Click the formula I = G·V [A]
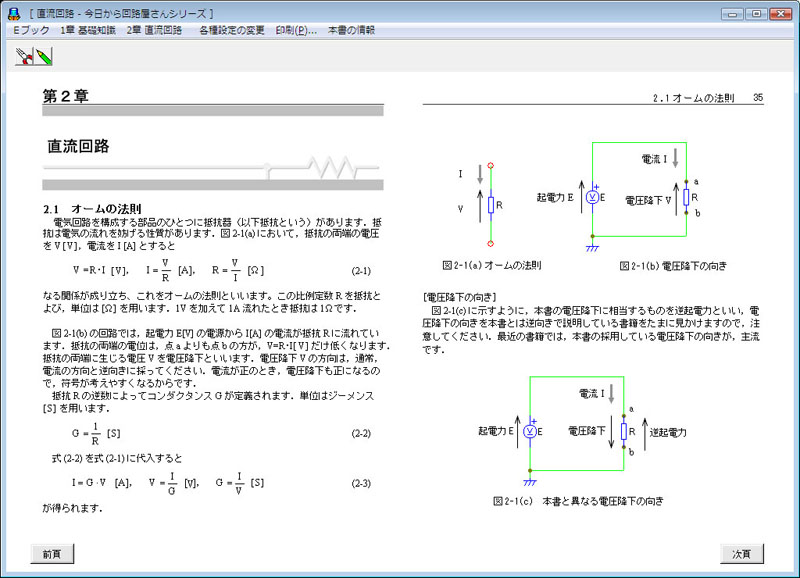Viewport: 800px width, 578px height. tap(102, 483)
